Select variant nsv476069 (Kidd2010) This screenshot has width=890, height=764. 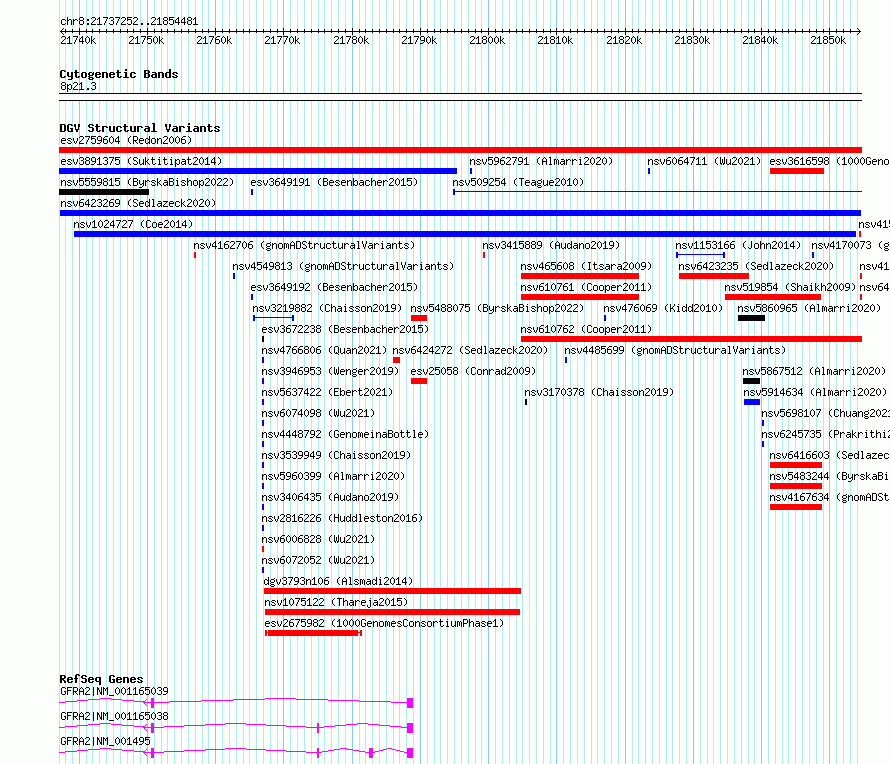(x=663, y=308)
